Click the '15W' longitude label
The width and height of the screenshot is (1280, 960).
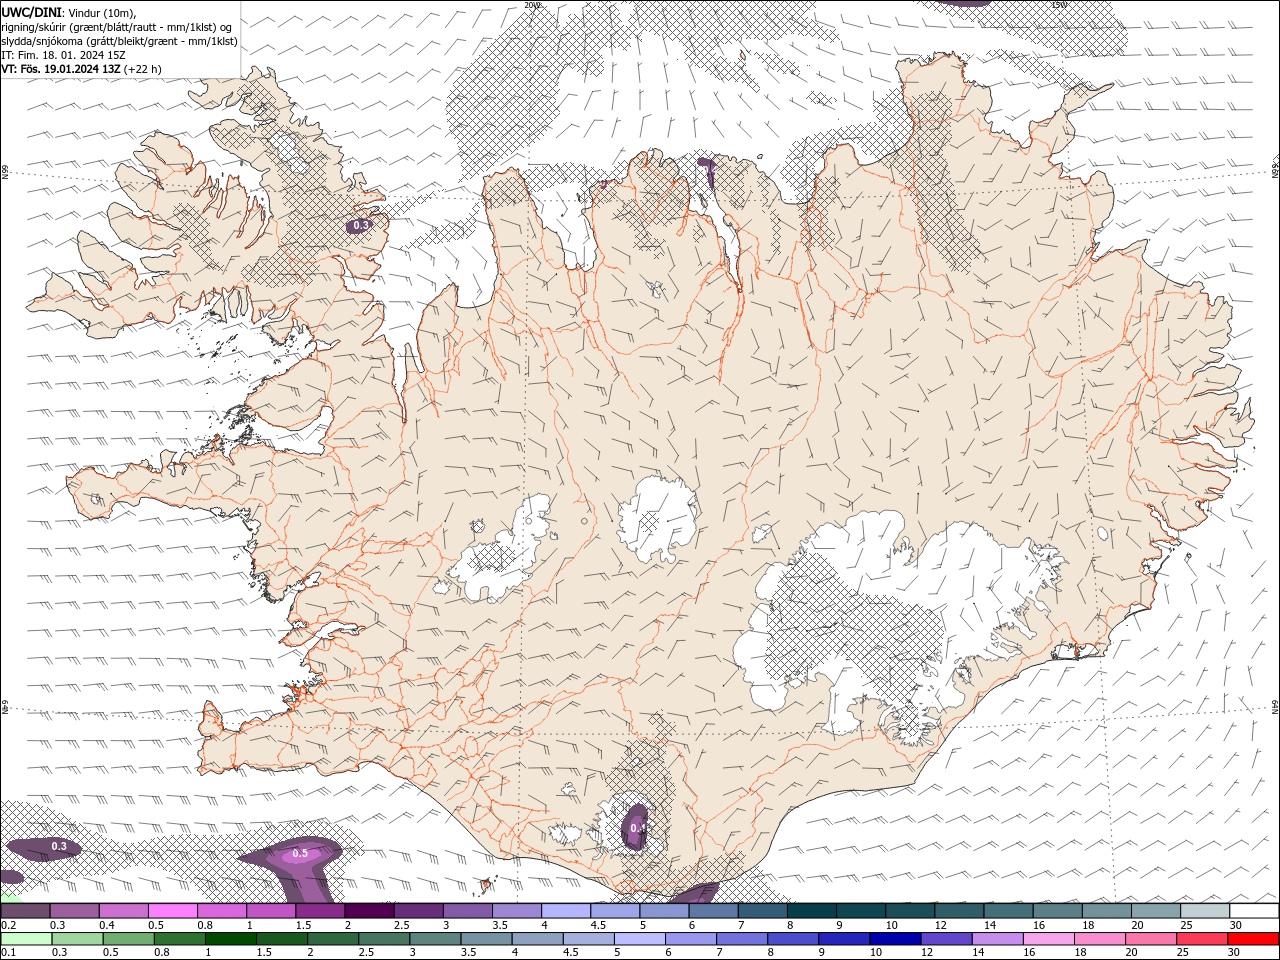pyautogui.click(x=1059, y=5)
